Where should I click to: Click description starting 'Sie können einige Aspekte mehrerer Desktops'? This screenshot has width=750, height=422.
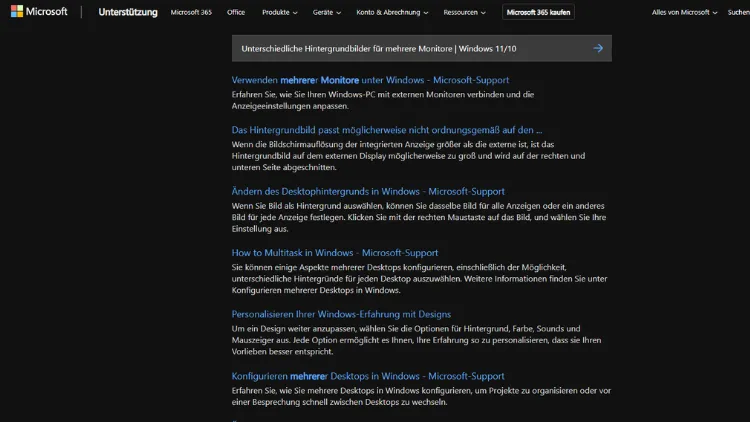(x=419, y=278)
